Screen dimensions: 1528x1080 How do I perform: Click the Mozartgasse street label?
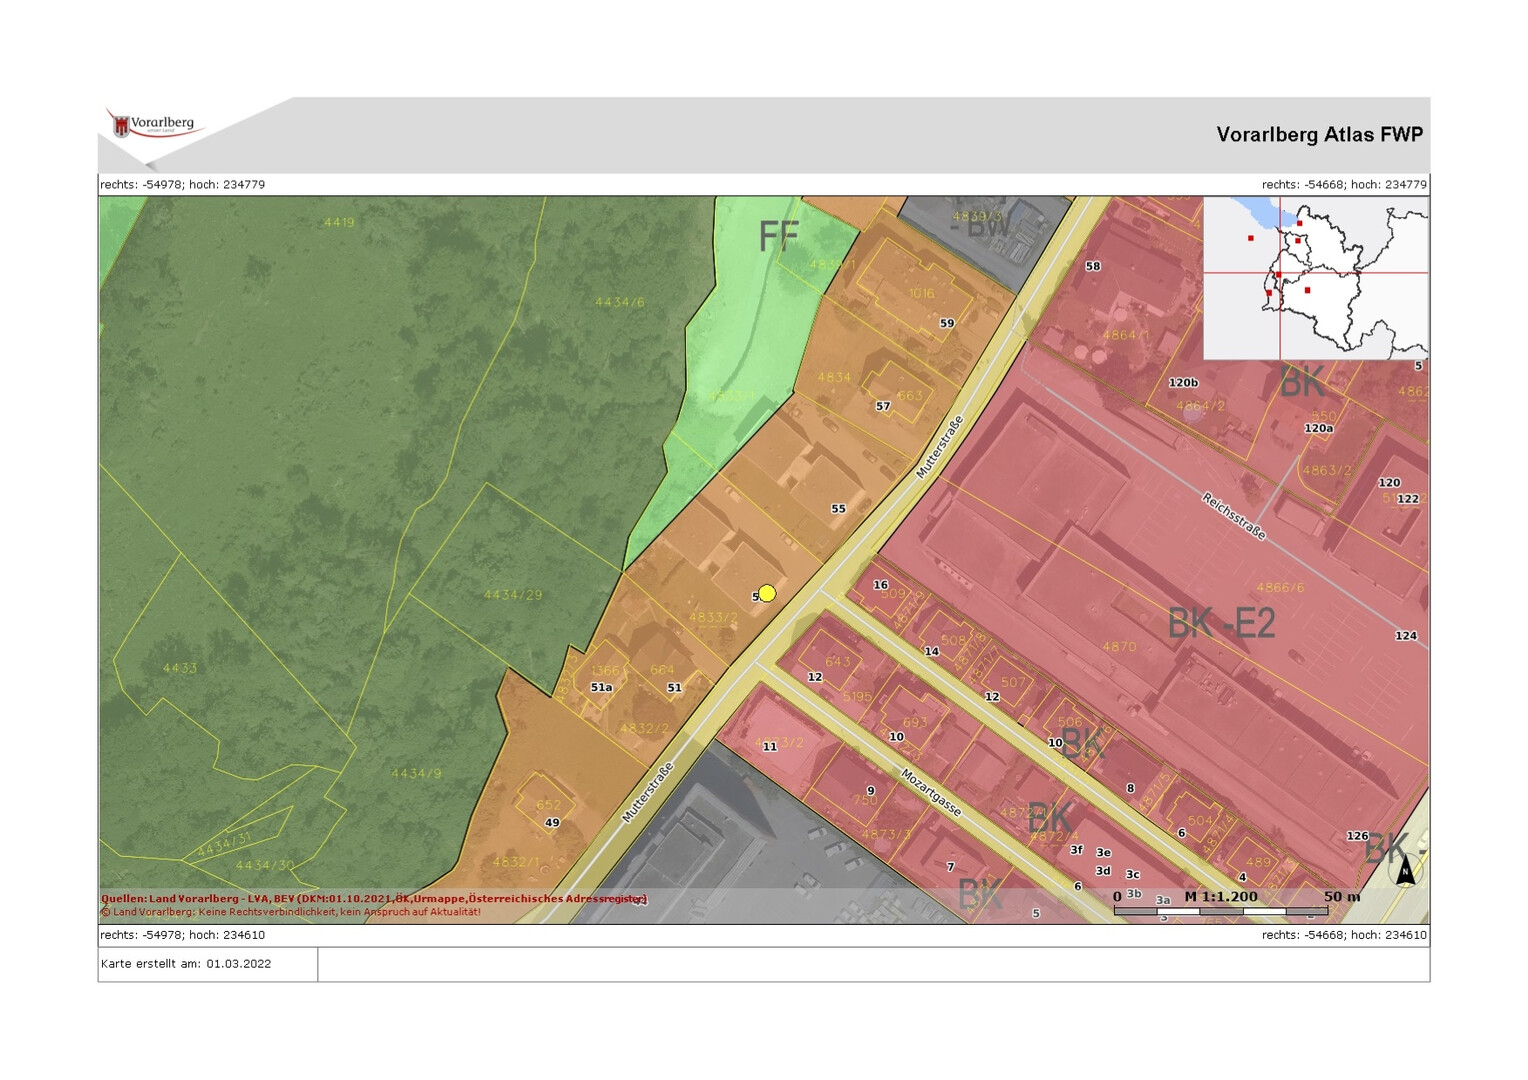tap(931, 792)
